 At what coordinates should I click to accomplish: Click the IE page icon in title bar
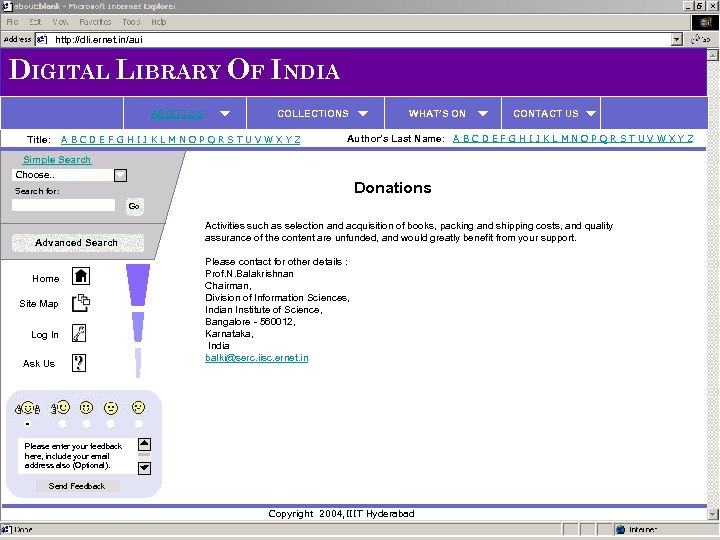point(6,6)
